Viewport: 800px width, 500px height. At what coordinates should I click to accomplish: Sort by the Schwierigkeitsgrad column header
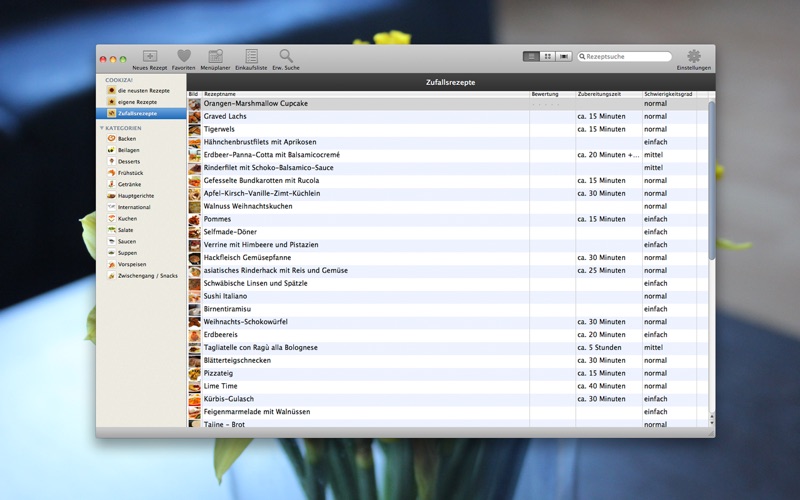tap(669, 94)
